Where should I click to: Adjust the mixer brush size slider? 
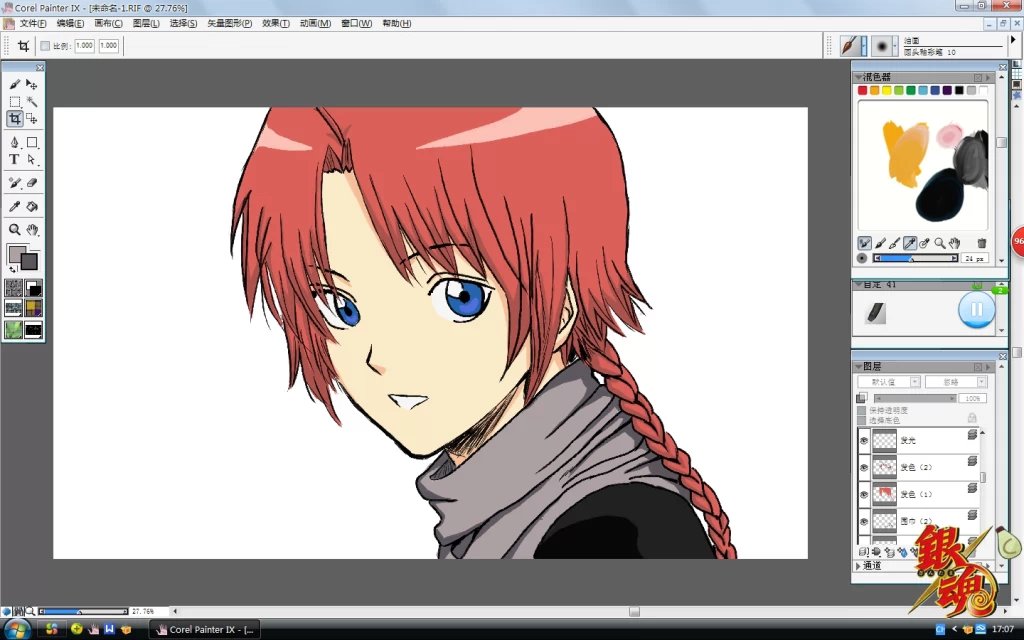916,259
